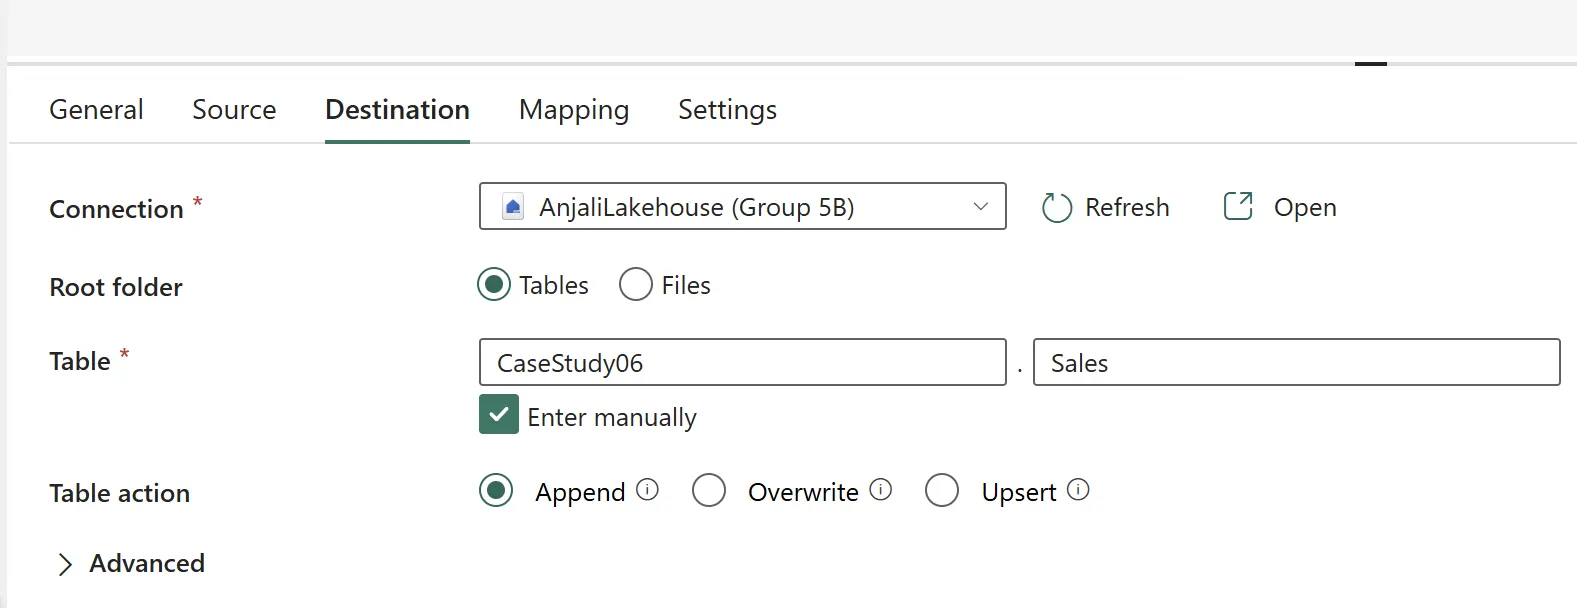The image size is (1577, 608).
Task: Click the info icon next to Upsert
Action: [1078, 490]
